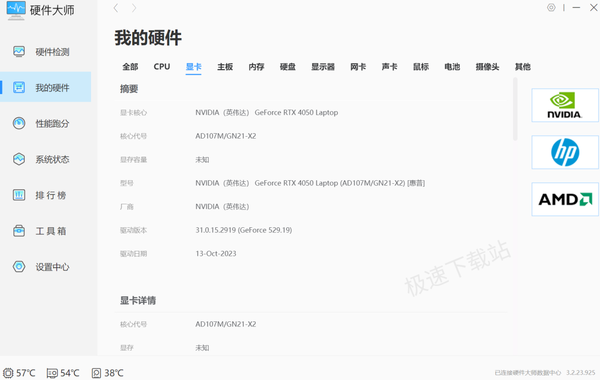Switch to the CPU tab
The width and height of the screenshot is (600, 380).
[162, 67]
